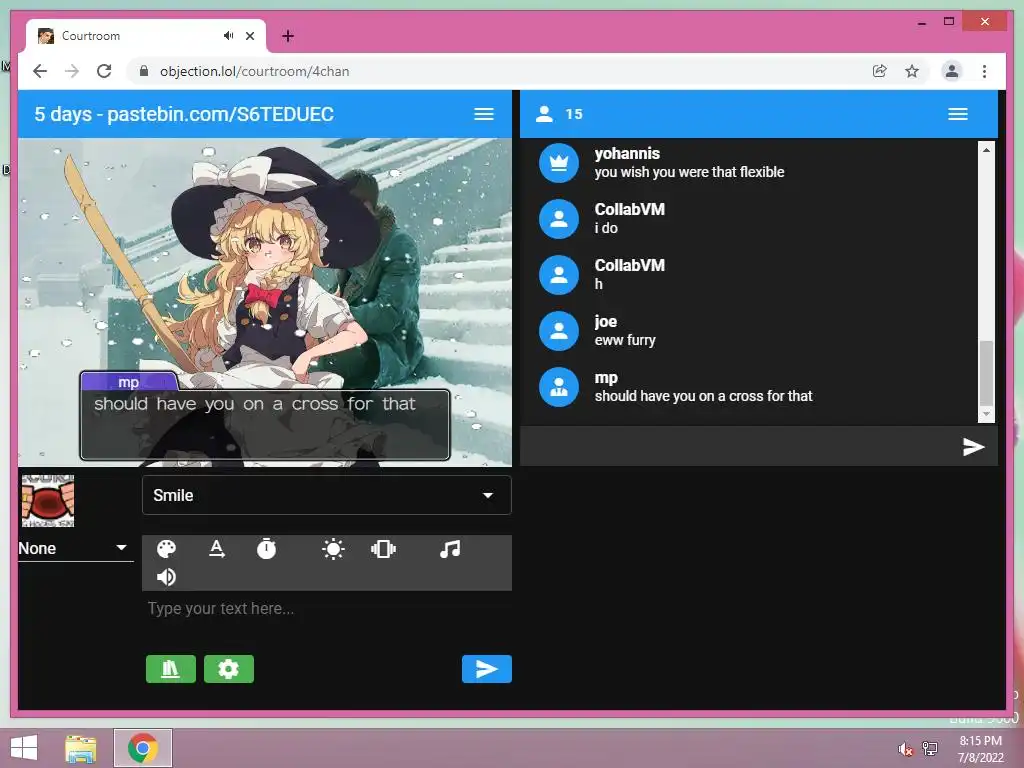Click the character thumbnail next to the pose selector
The image size is (1024, 768).
48,501
